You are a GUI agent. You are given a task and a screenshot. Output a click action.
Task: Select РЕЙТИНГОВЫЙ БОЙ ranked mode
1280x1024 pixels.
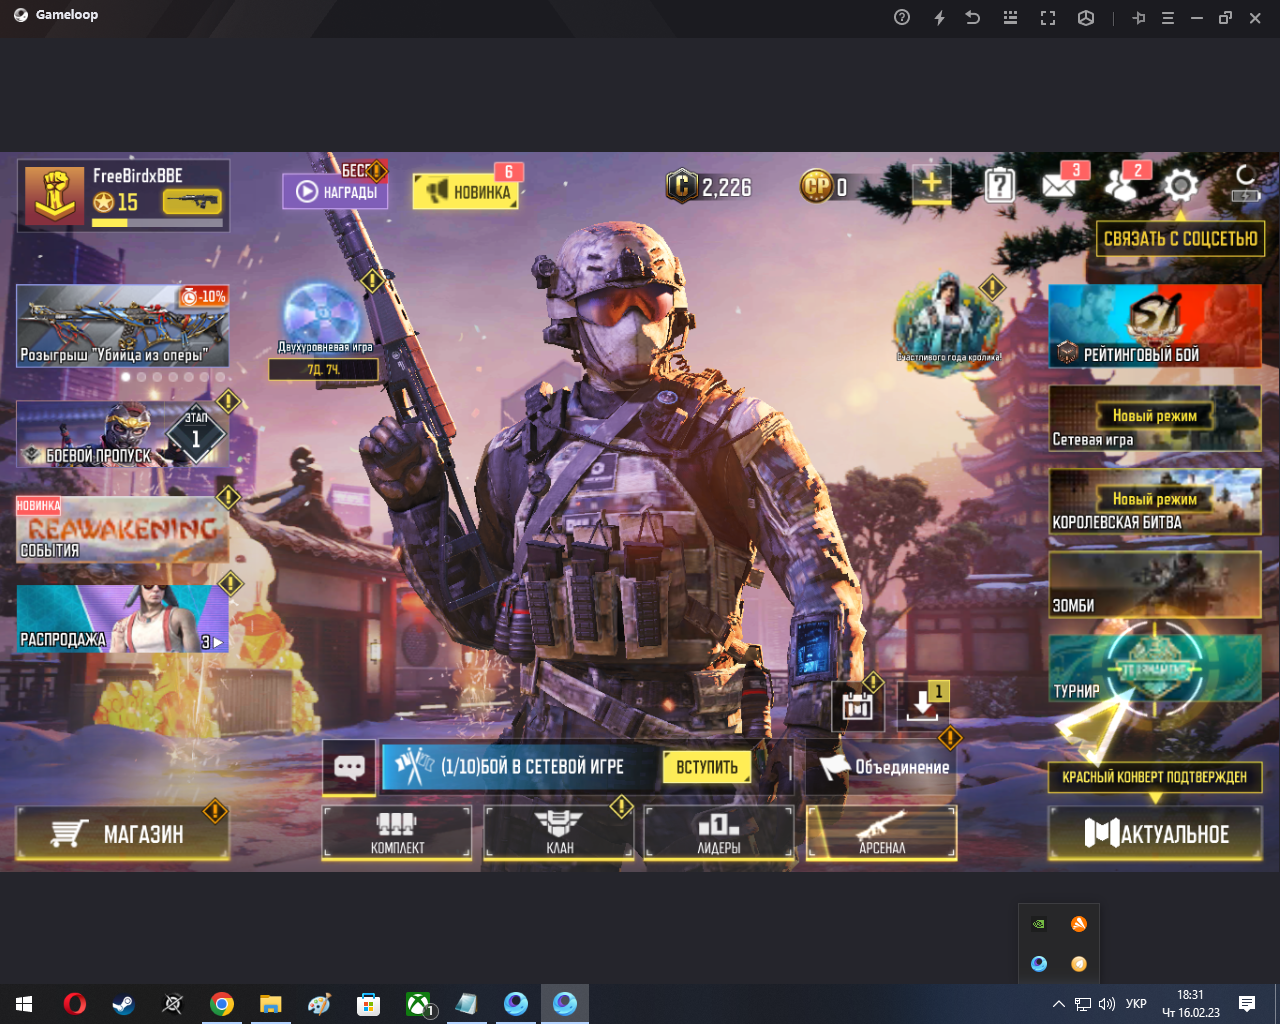click(1155, 326)
